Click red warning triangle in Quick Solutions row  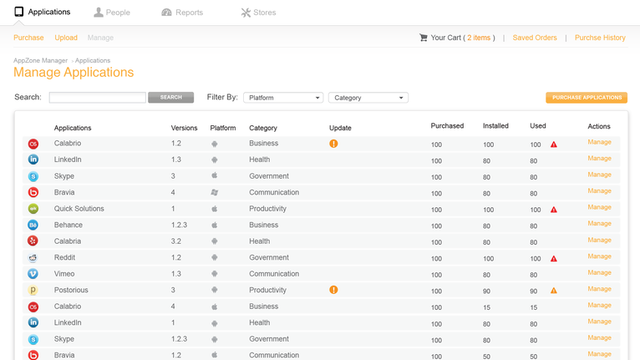pyautogui.click(x=553, y=210)
